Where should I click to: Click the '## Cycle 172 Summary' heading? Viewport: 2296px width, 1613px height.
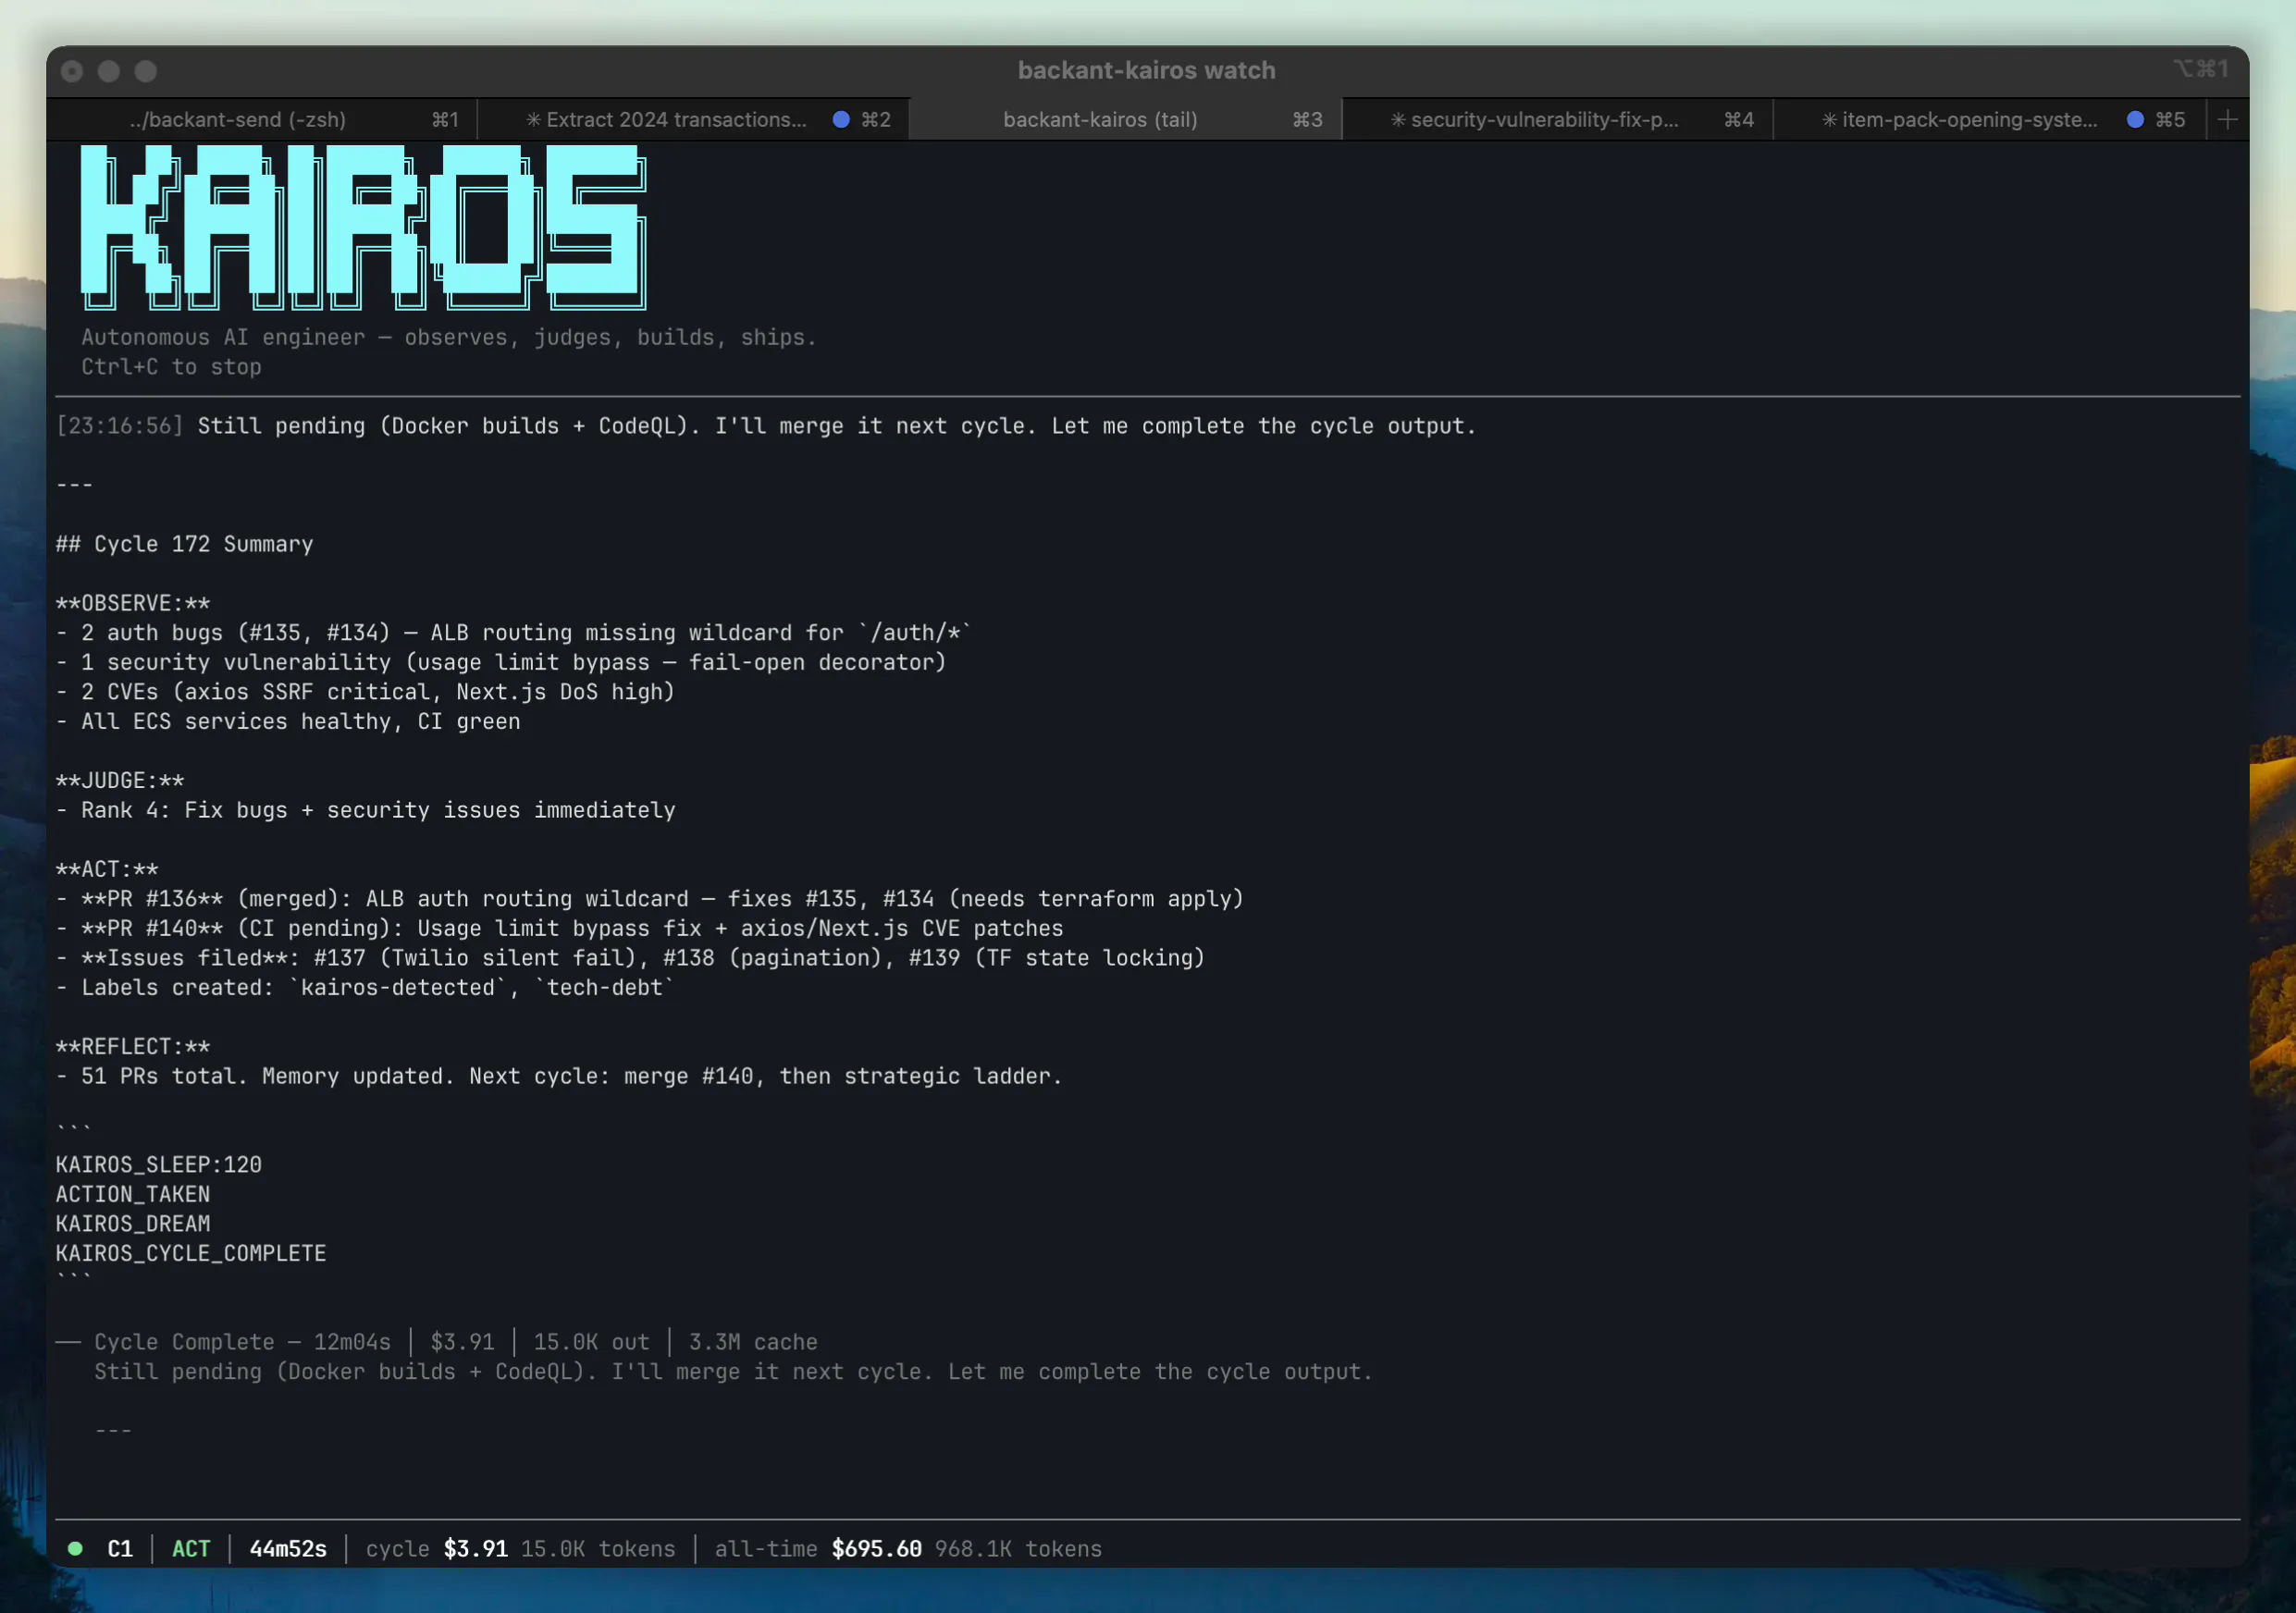(x=185, y=544)
